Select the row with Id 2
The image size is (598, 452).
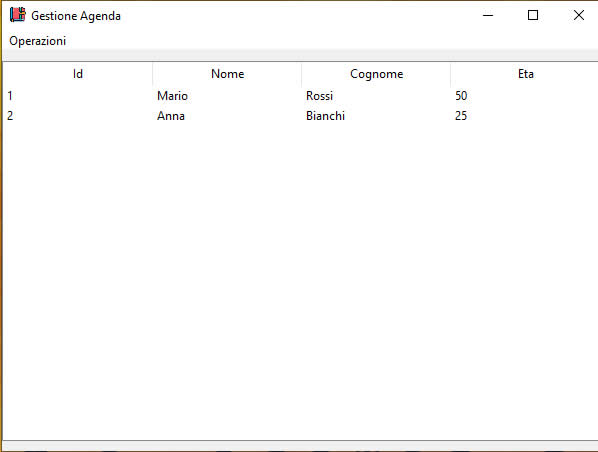click(x=301, y=116)
